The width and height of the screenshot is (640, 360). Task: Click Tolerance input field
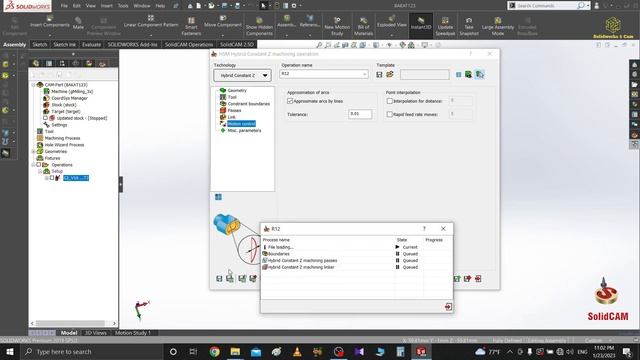click(360, 114)
